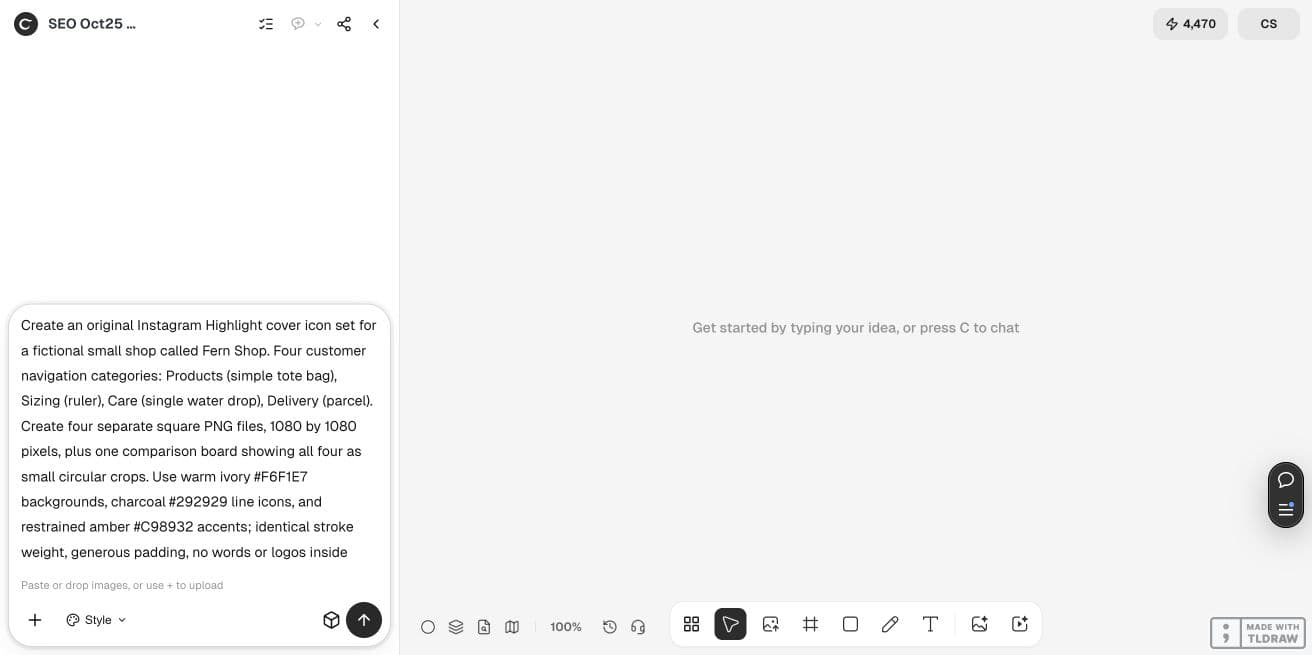Click the 3D cube model icon
Viewport: 1312px width, 655px height.
point(331,620)
